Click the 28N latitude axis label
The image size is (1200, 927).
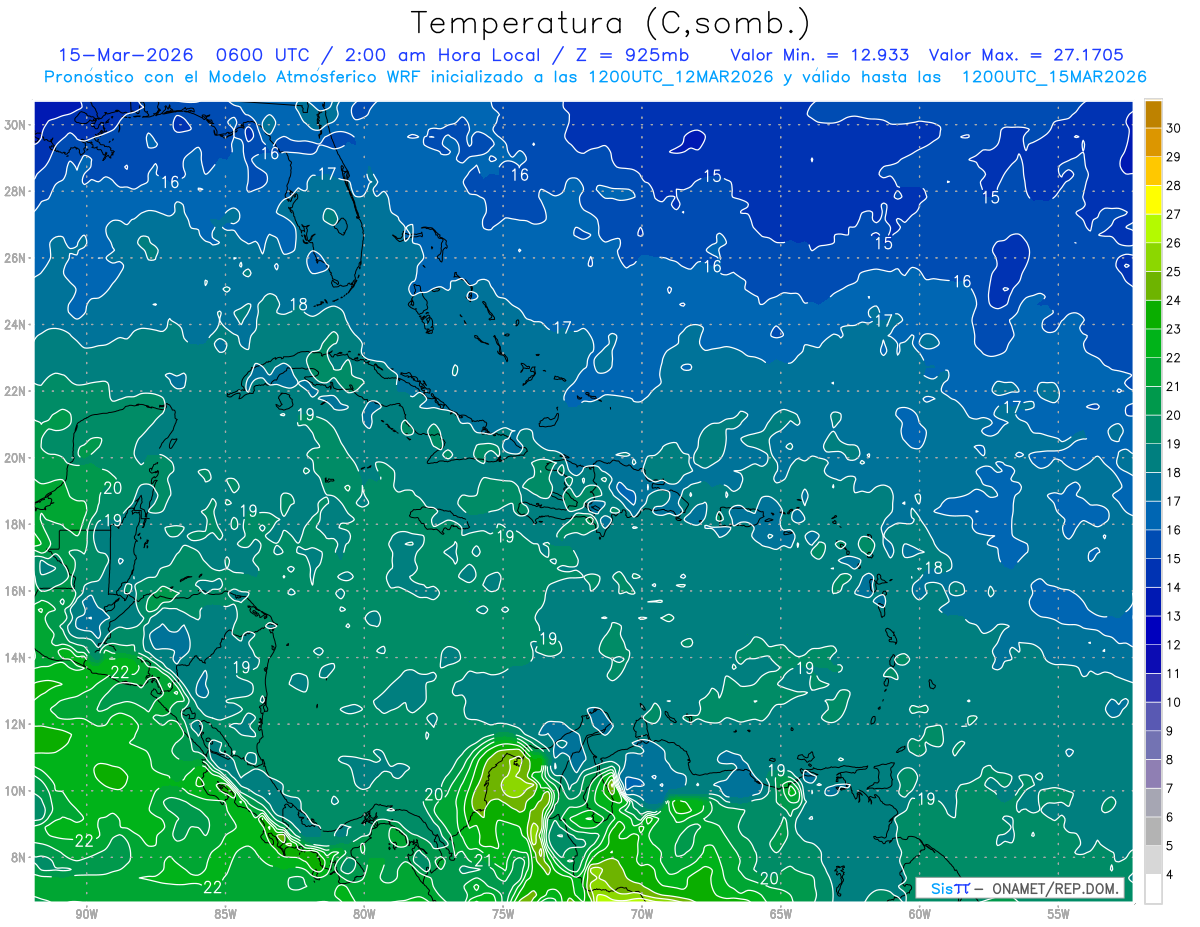point(17,191)
